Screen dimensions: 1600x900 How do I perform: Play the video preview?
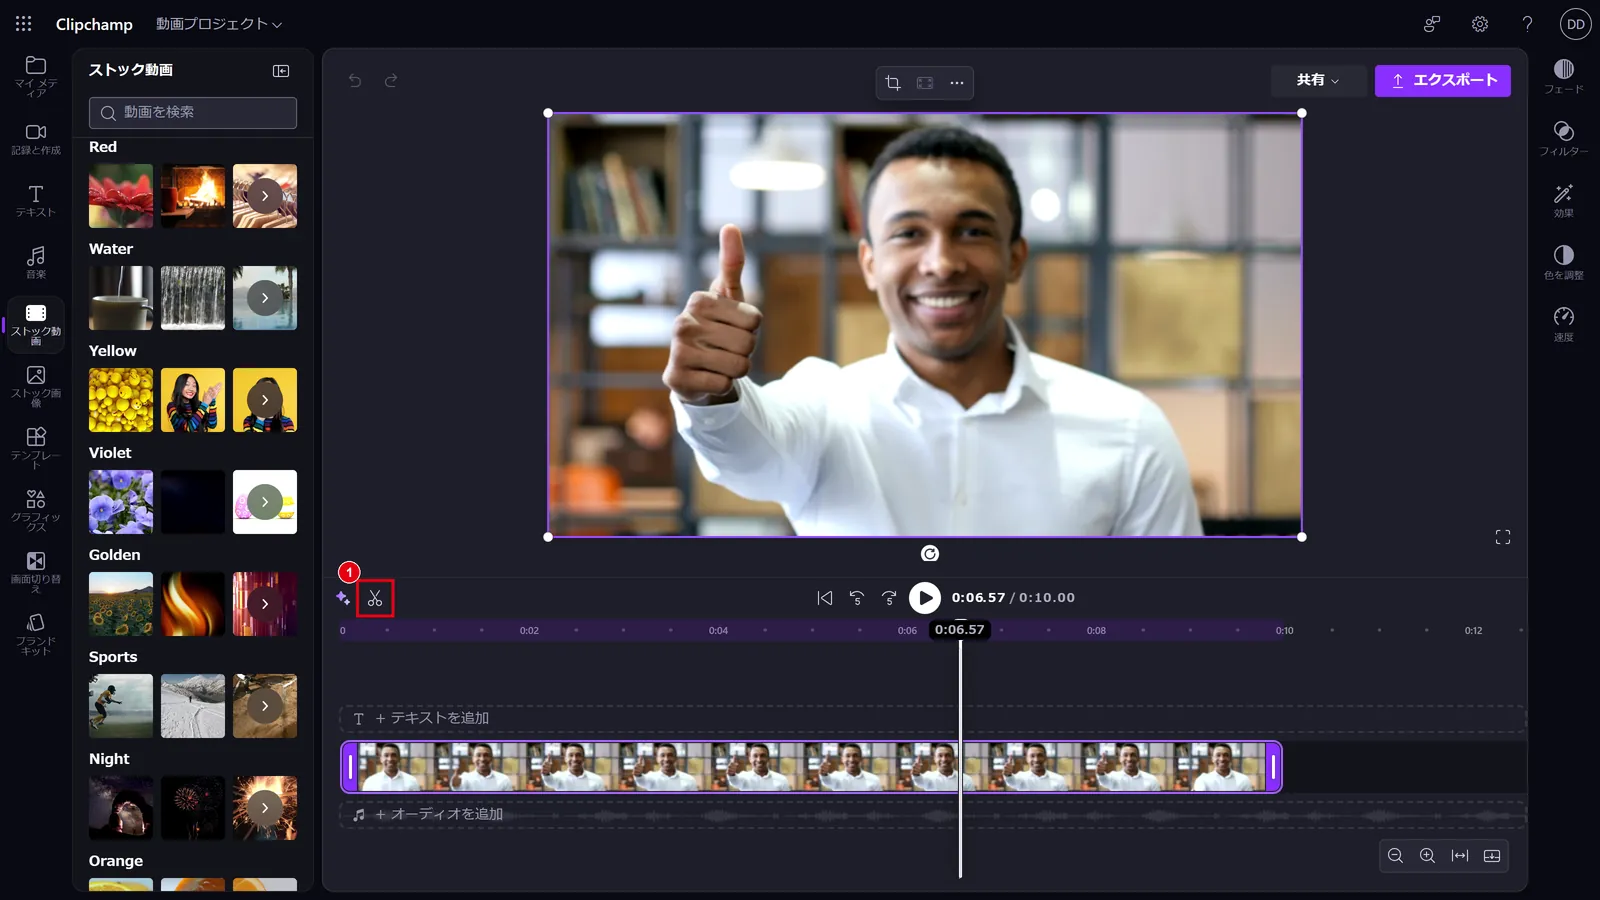click(925, 598)
